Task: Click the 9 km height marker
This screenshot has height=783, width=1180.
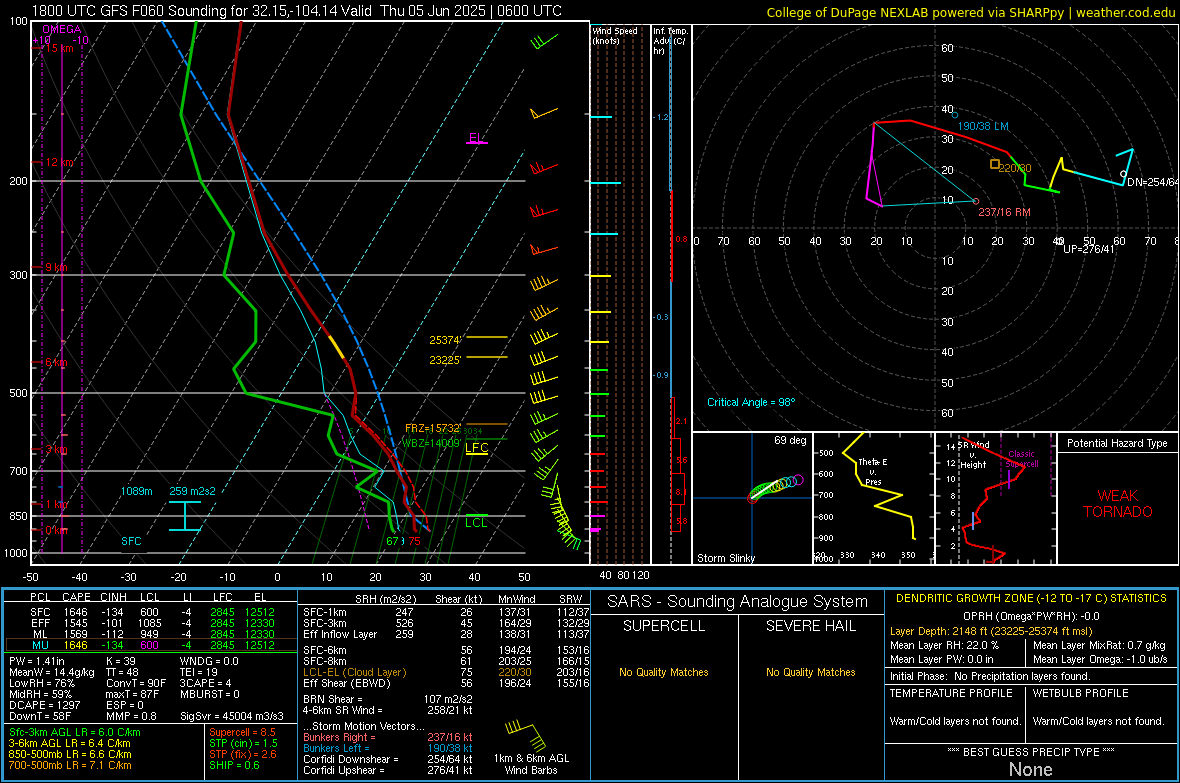Action: click(x=56, y=267)
